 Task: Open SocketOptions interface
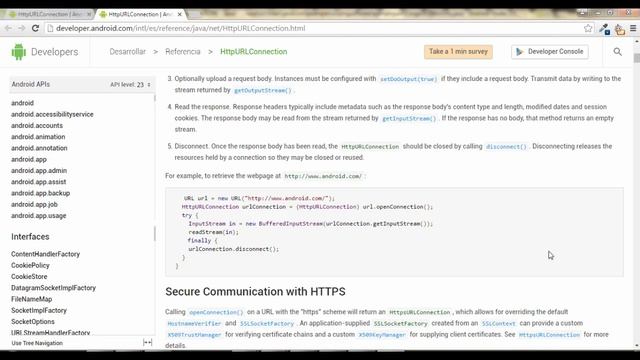point(33,322)
